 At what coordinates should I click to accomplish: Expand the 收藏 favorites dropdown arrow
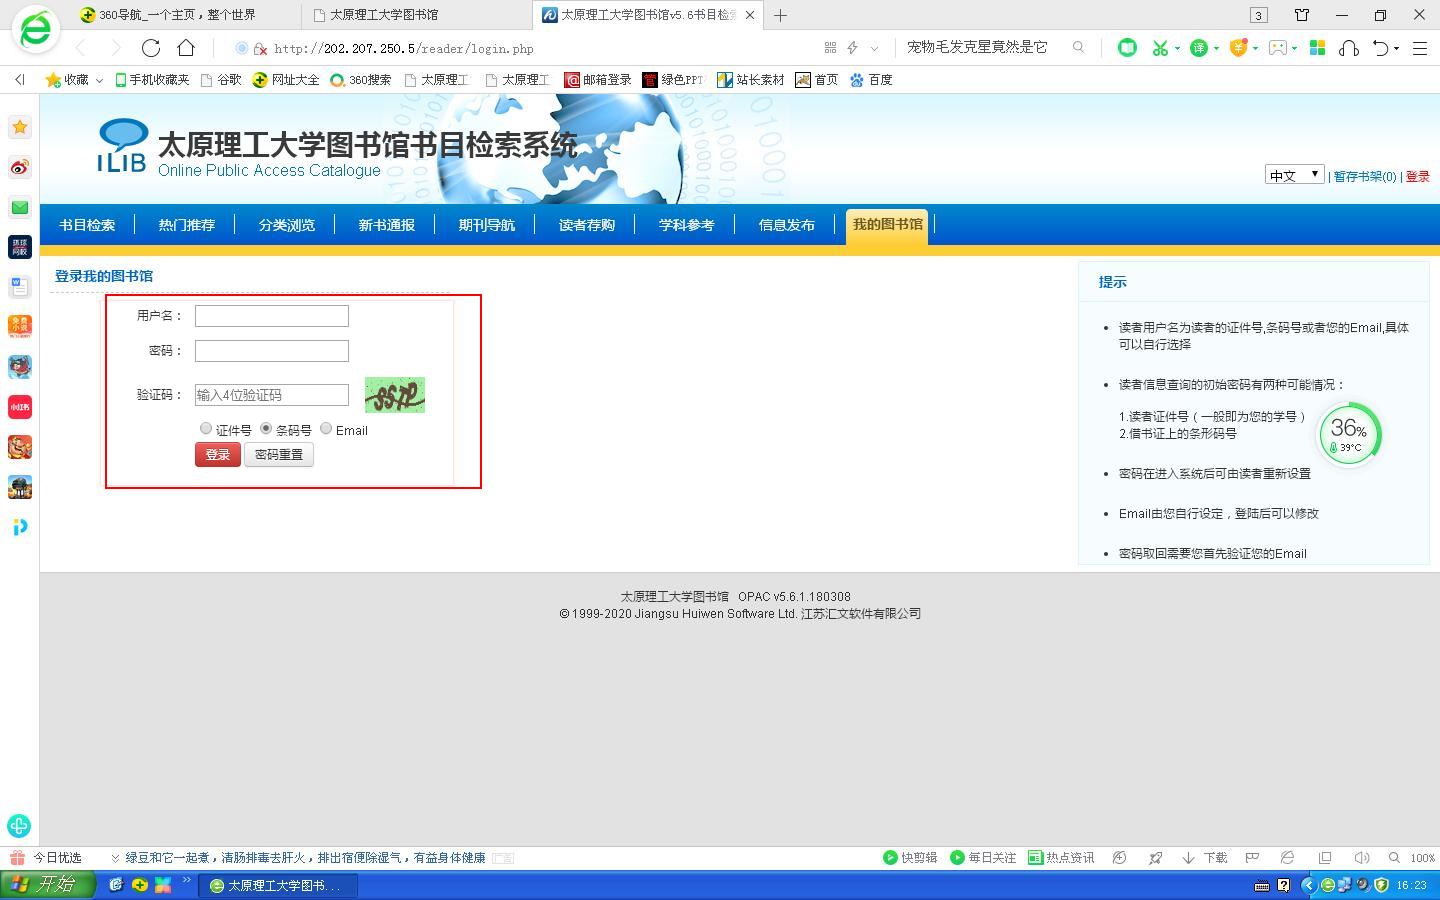pyautogui.click(x=99, y=80)
